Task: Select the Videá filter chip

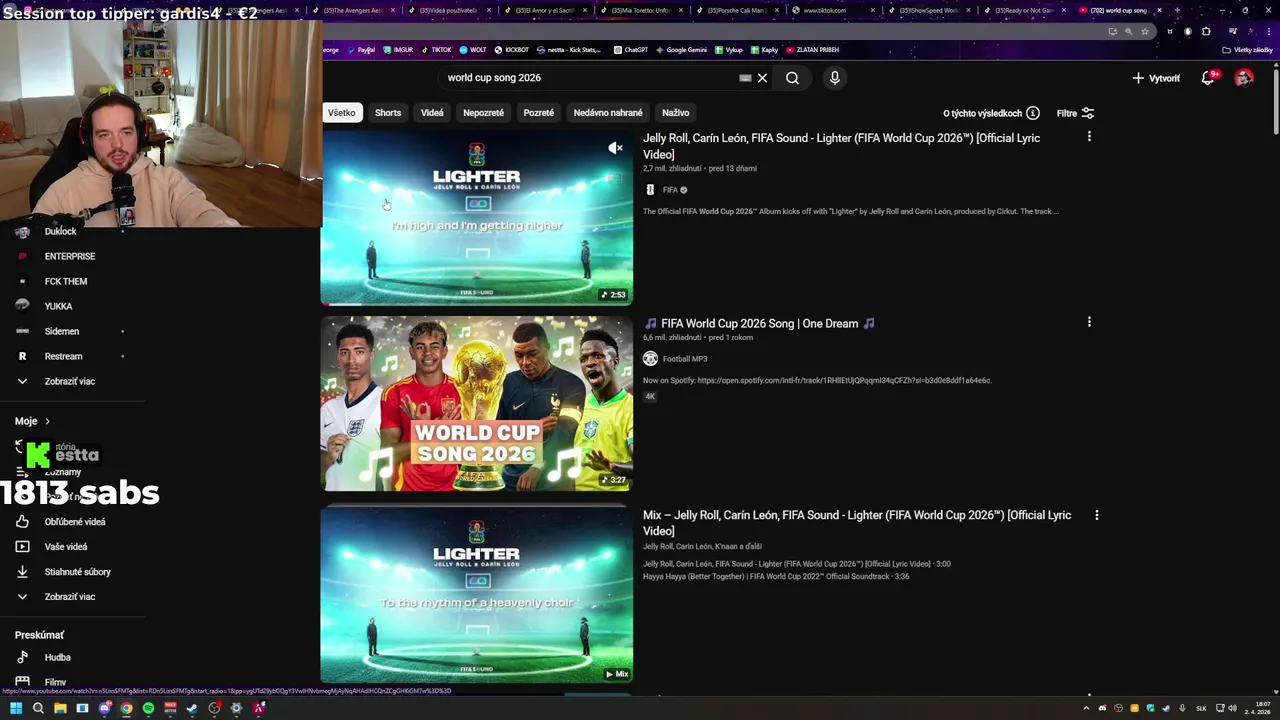Action: coord(432,113)
